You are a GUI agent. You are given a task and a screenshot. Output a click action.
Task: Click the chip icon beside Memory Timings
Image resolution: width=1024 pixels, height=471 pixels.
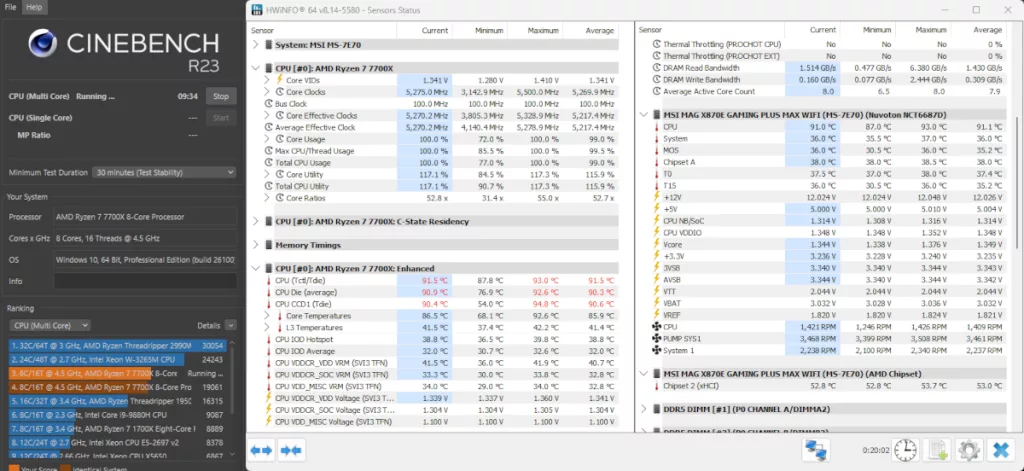pyautogui.click(x=269, y=245)
